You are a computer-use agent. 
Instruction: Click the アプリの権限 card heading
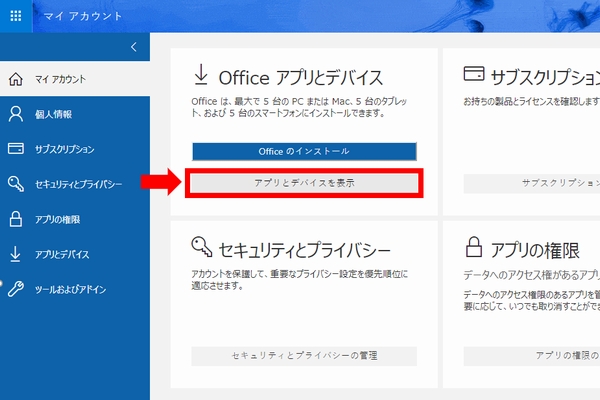pyautogui.click(x=535, y=251)
